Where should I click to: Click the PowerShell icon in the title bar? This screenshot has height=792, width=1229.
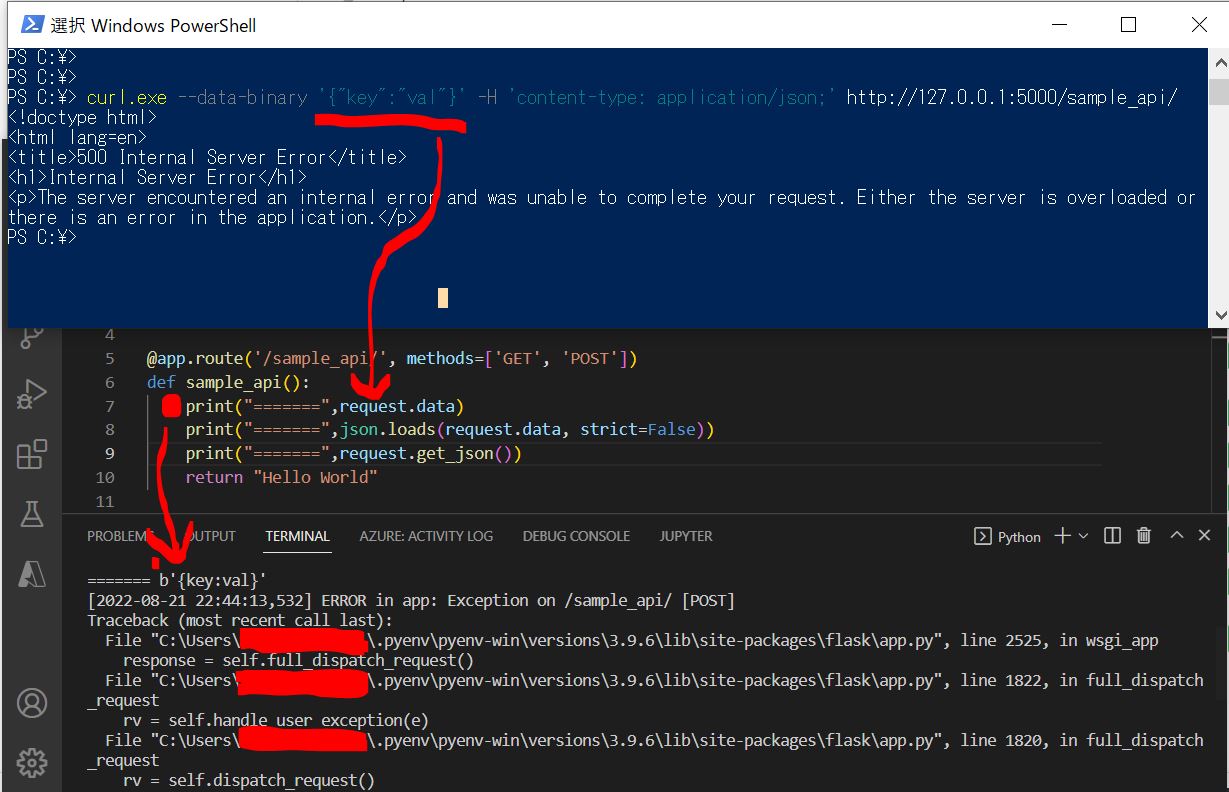click(31, 24)
